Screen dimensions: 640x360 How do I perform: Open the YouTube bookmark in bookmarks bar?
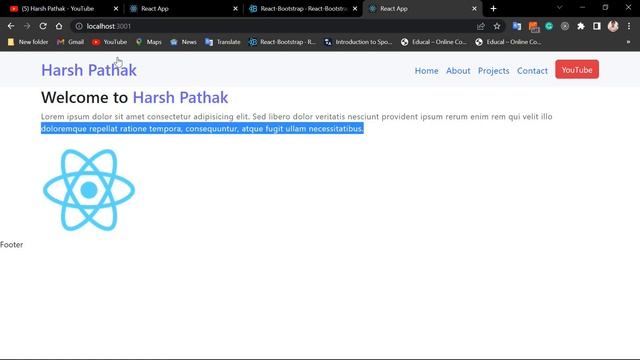(x=109, y=42)
